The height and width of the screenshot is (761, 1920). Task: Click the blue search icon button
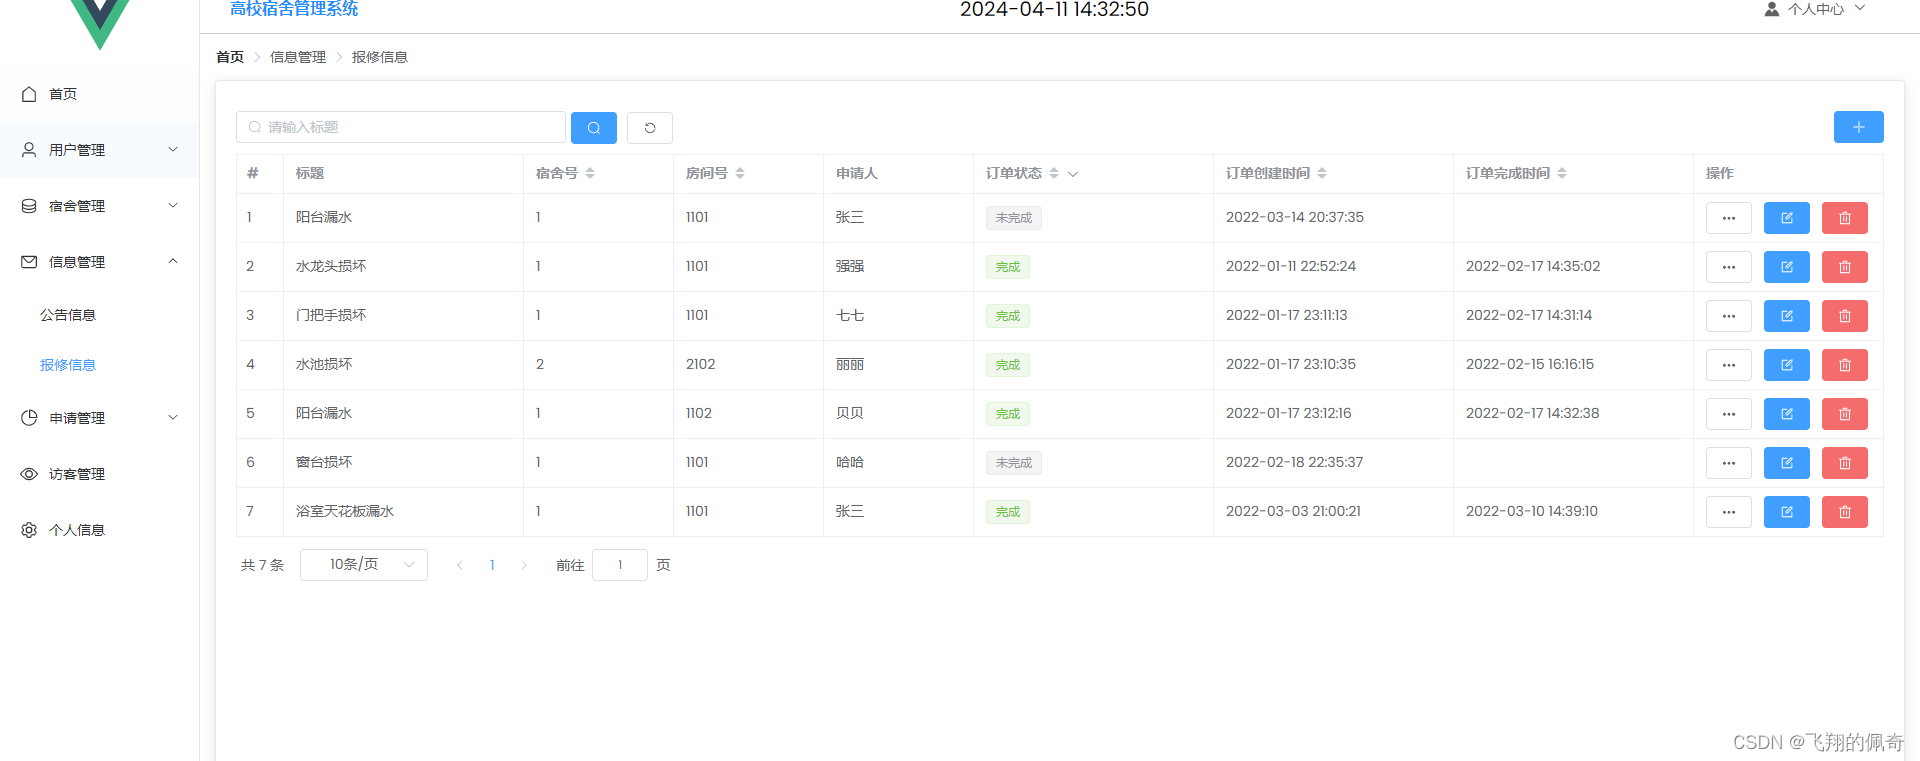(x=593, y=128)
